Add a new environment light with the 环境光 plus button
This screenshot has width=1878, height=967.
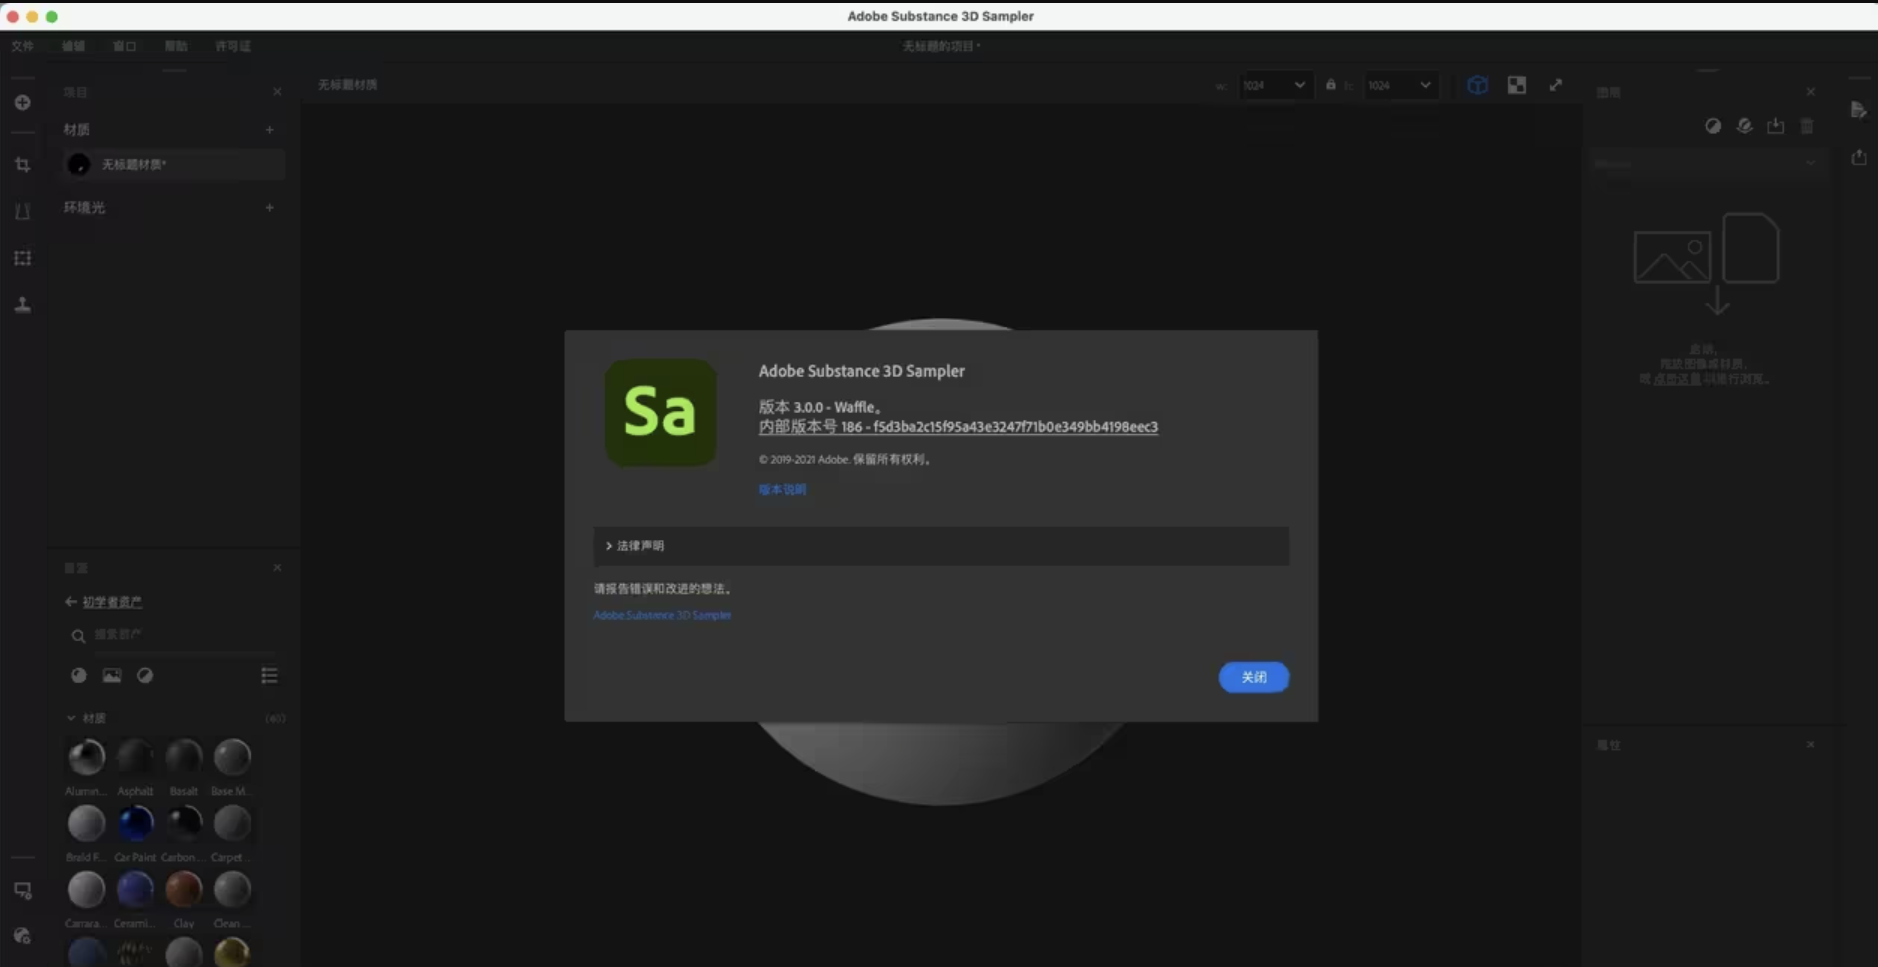pyautogui.click(x=269, y=208)
